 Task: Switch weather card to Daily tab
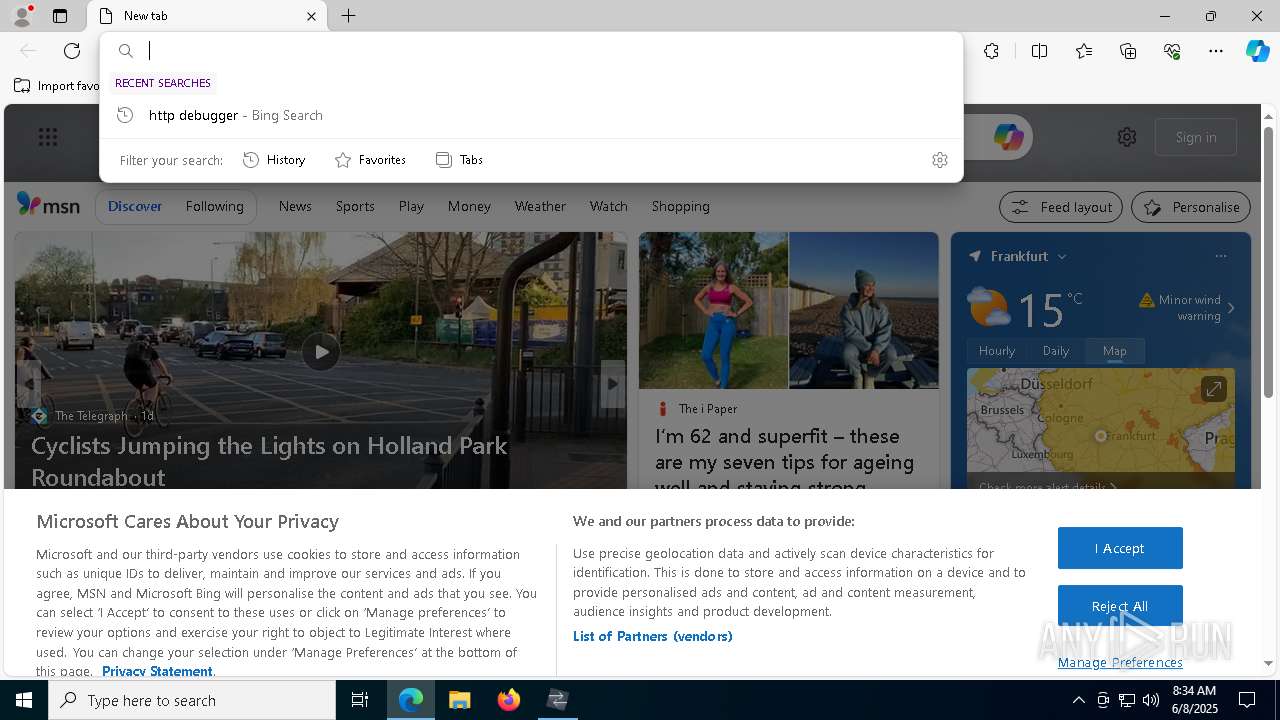click(1056, 351)
